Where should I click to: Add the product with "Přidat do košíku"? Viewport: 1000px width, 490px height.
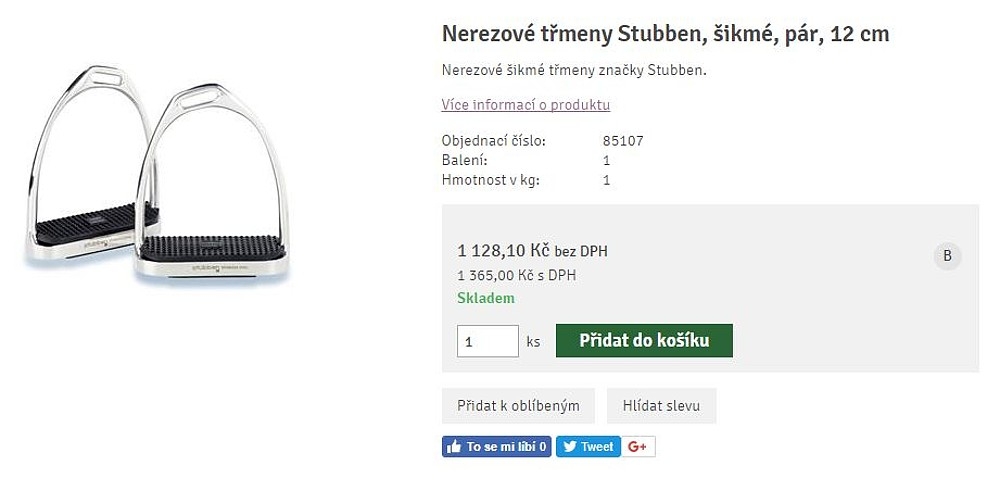644,340
